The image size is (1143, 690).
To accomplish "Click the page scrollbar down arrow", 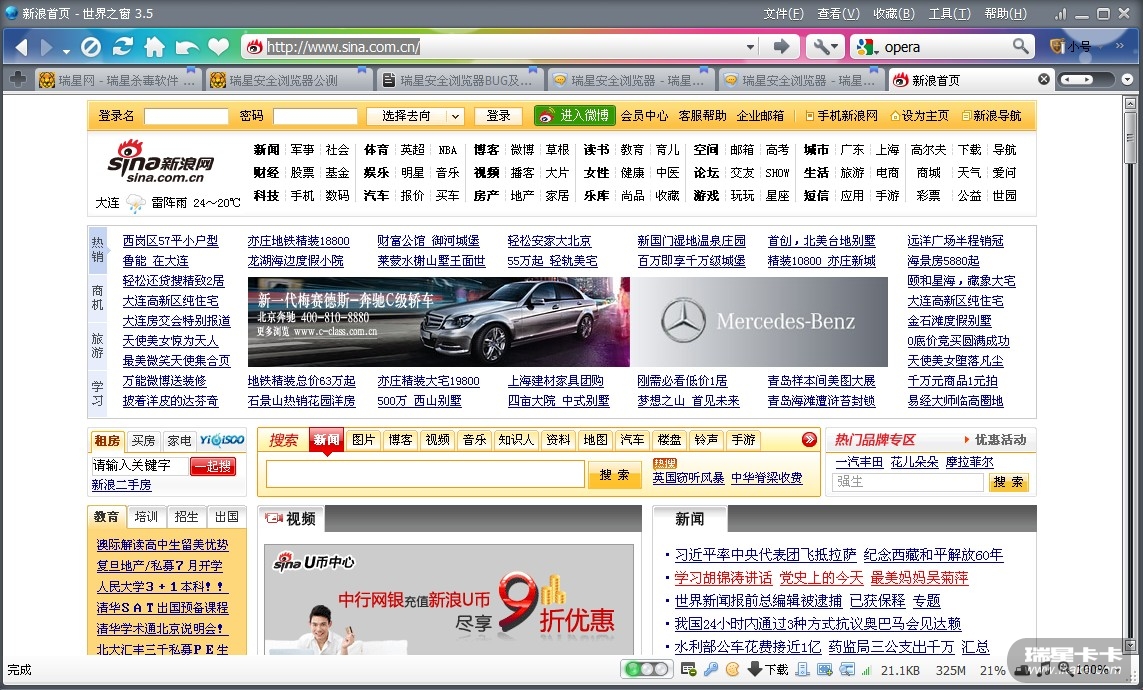I will point(1131,646).
